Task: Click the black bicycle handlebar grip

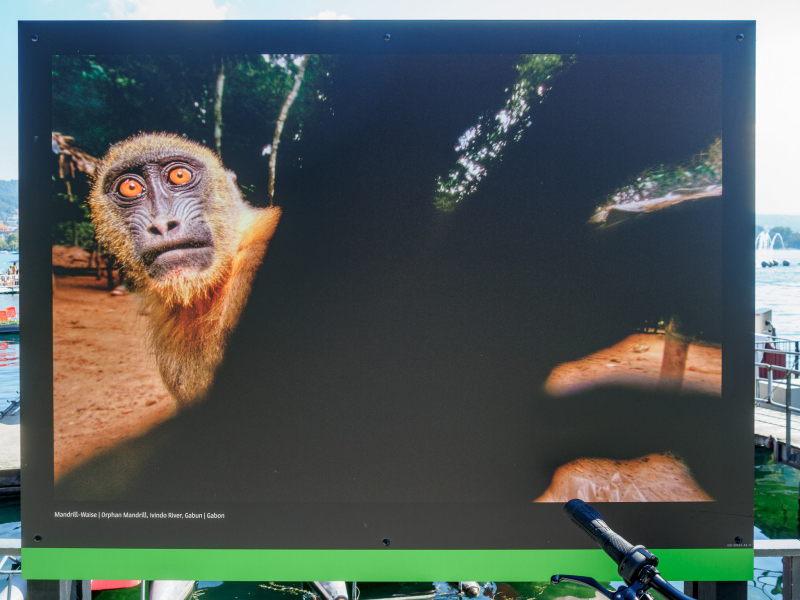Action: point(596,528)
